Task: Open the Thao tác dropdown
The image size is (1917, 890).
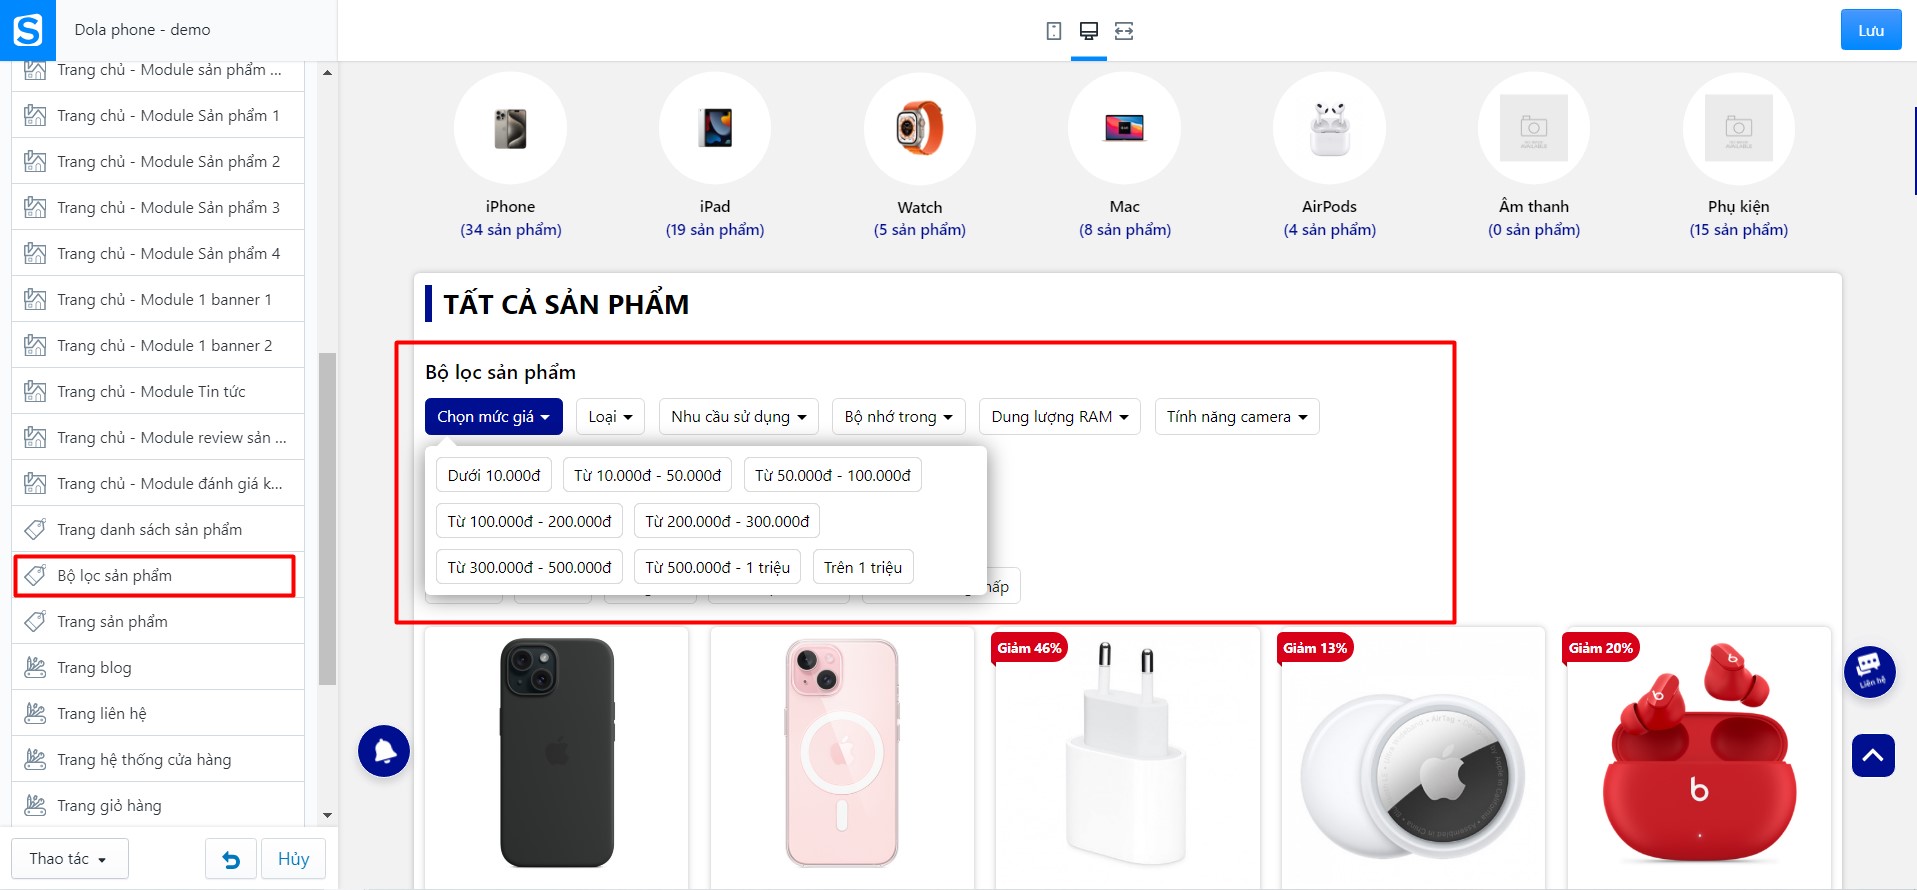Action: pos(69,859)
